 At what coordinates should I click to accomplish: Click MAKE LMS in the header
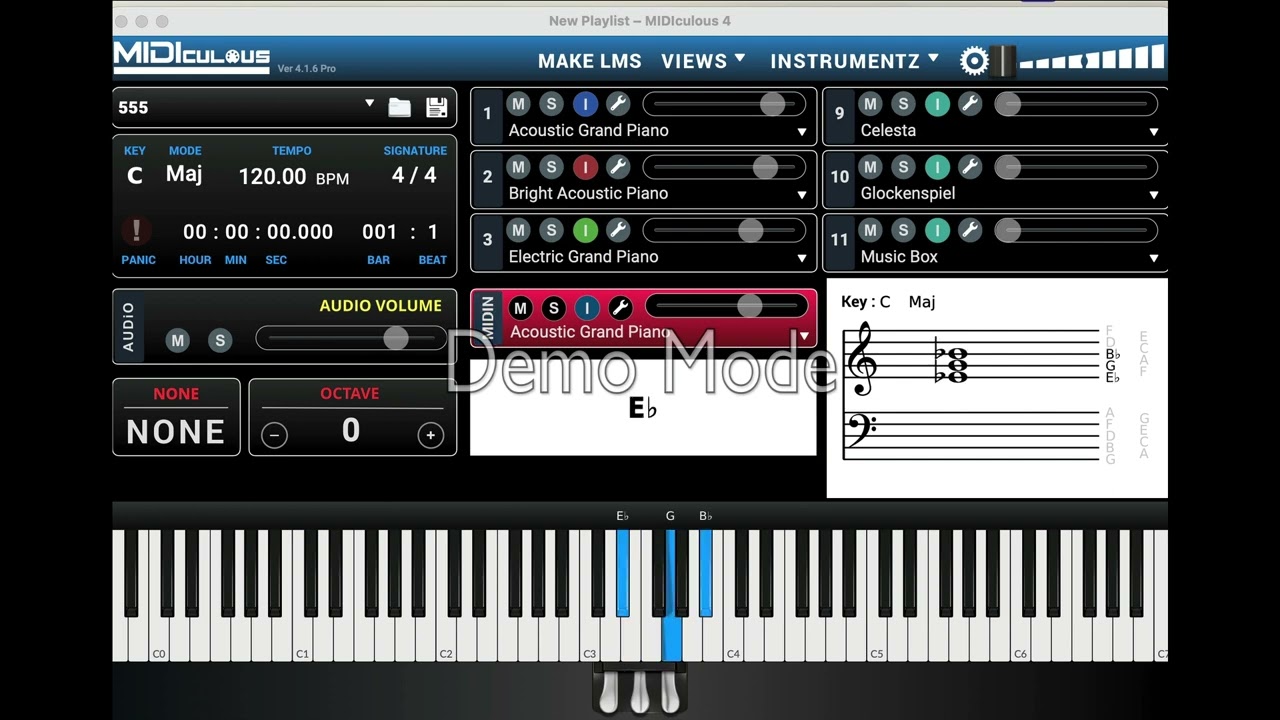[x=590, y=61]
